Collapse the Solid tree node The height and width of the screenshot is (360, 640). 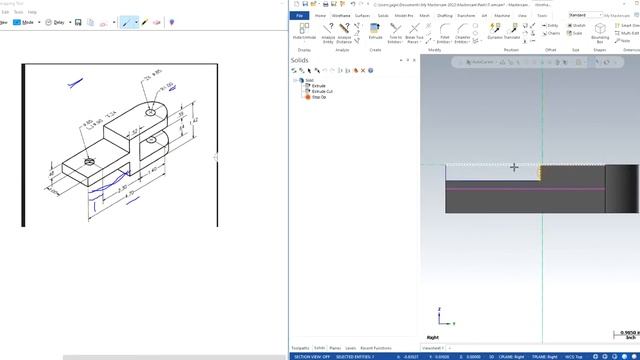coord(295,80)
